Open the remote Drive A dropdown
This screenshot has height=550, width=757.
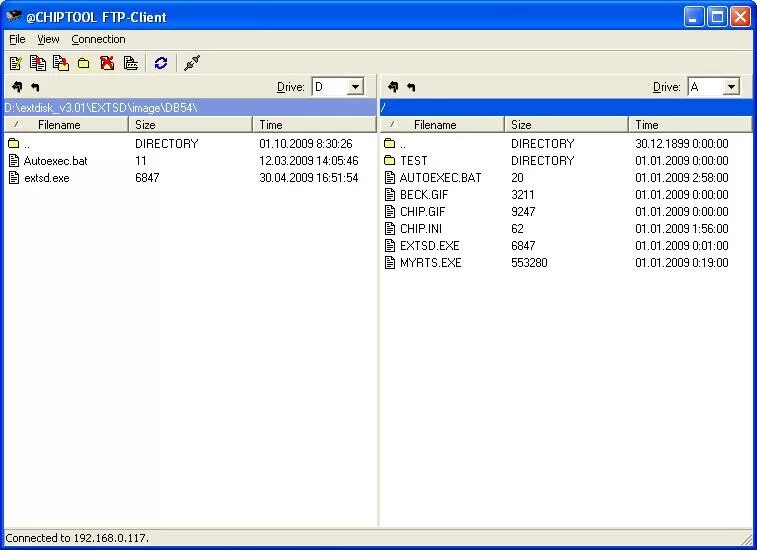[731, 87]
